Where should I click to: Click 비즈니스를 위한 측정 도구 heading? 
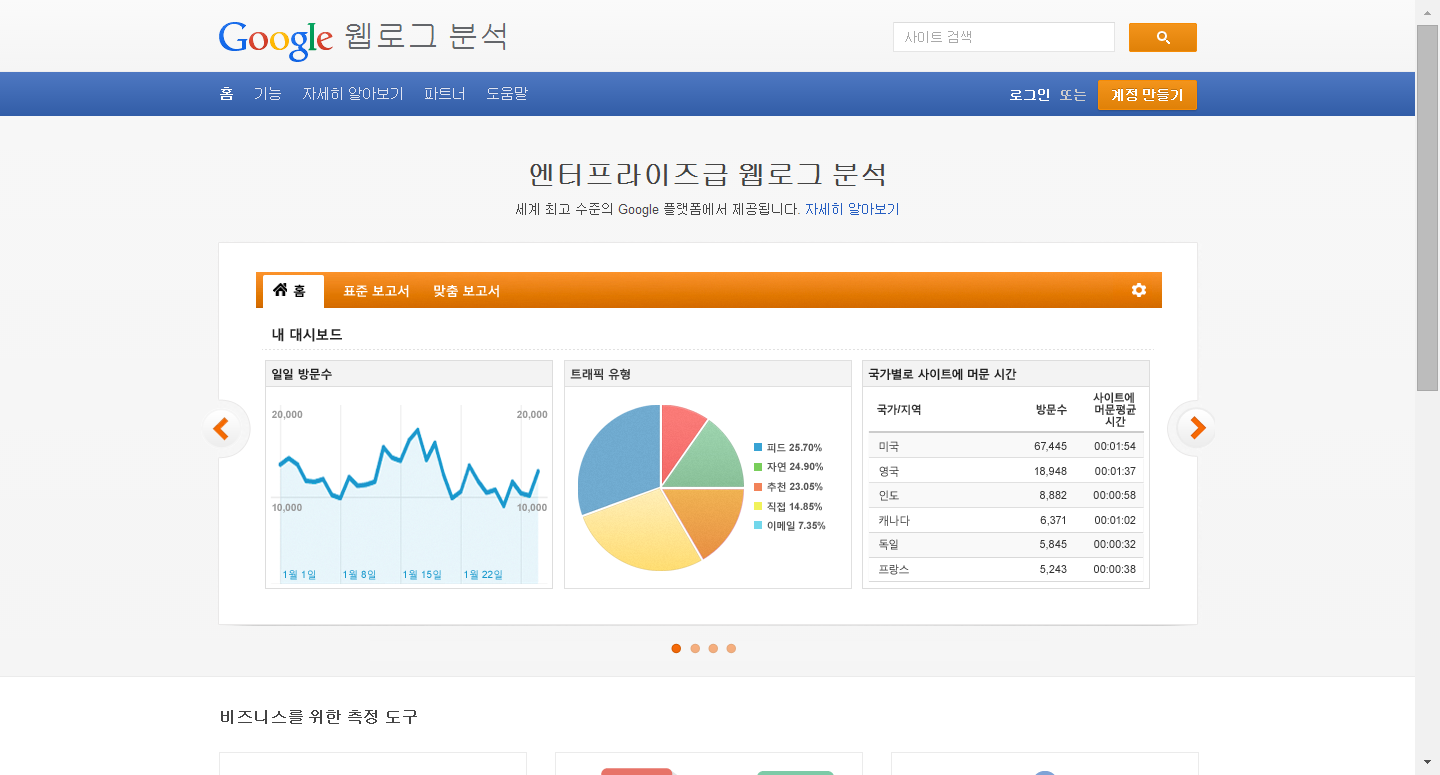coord(319,717)
